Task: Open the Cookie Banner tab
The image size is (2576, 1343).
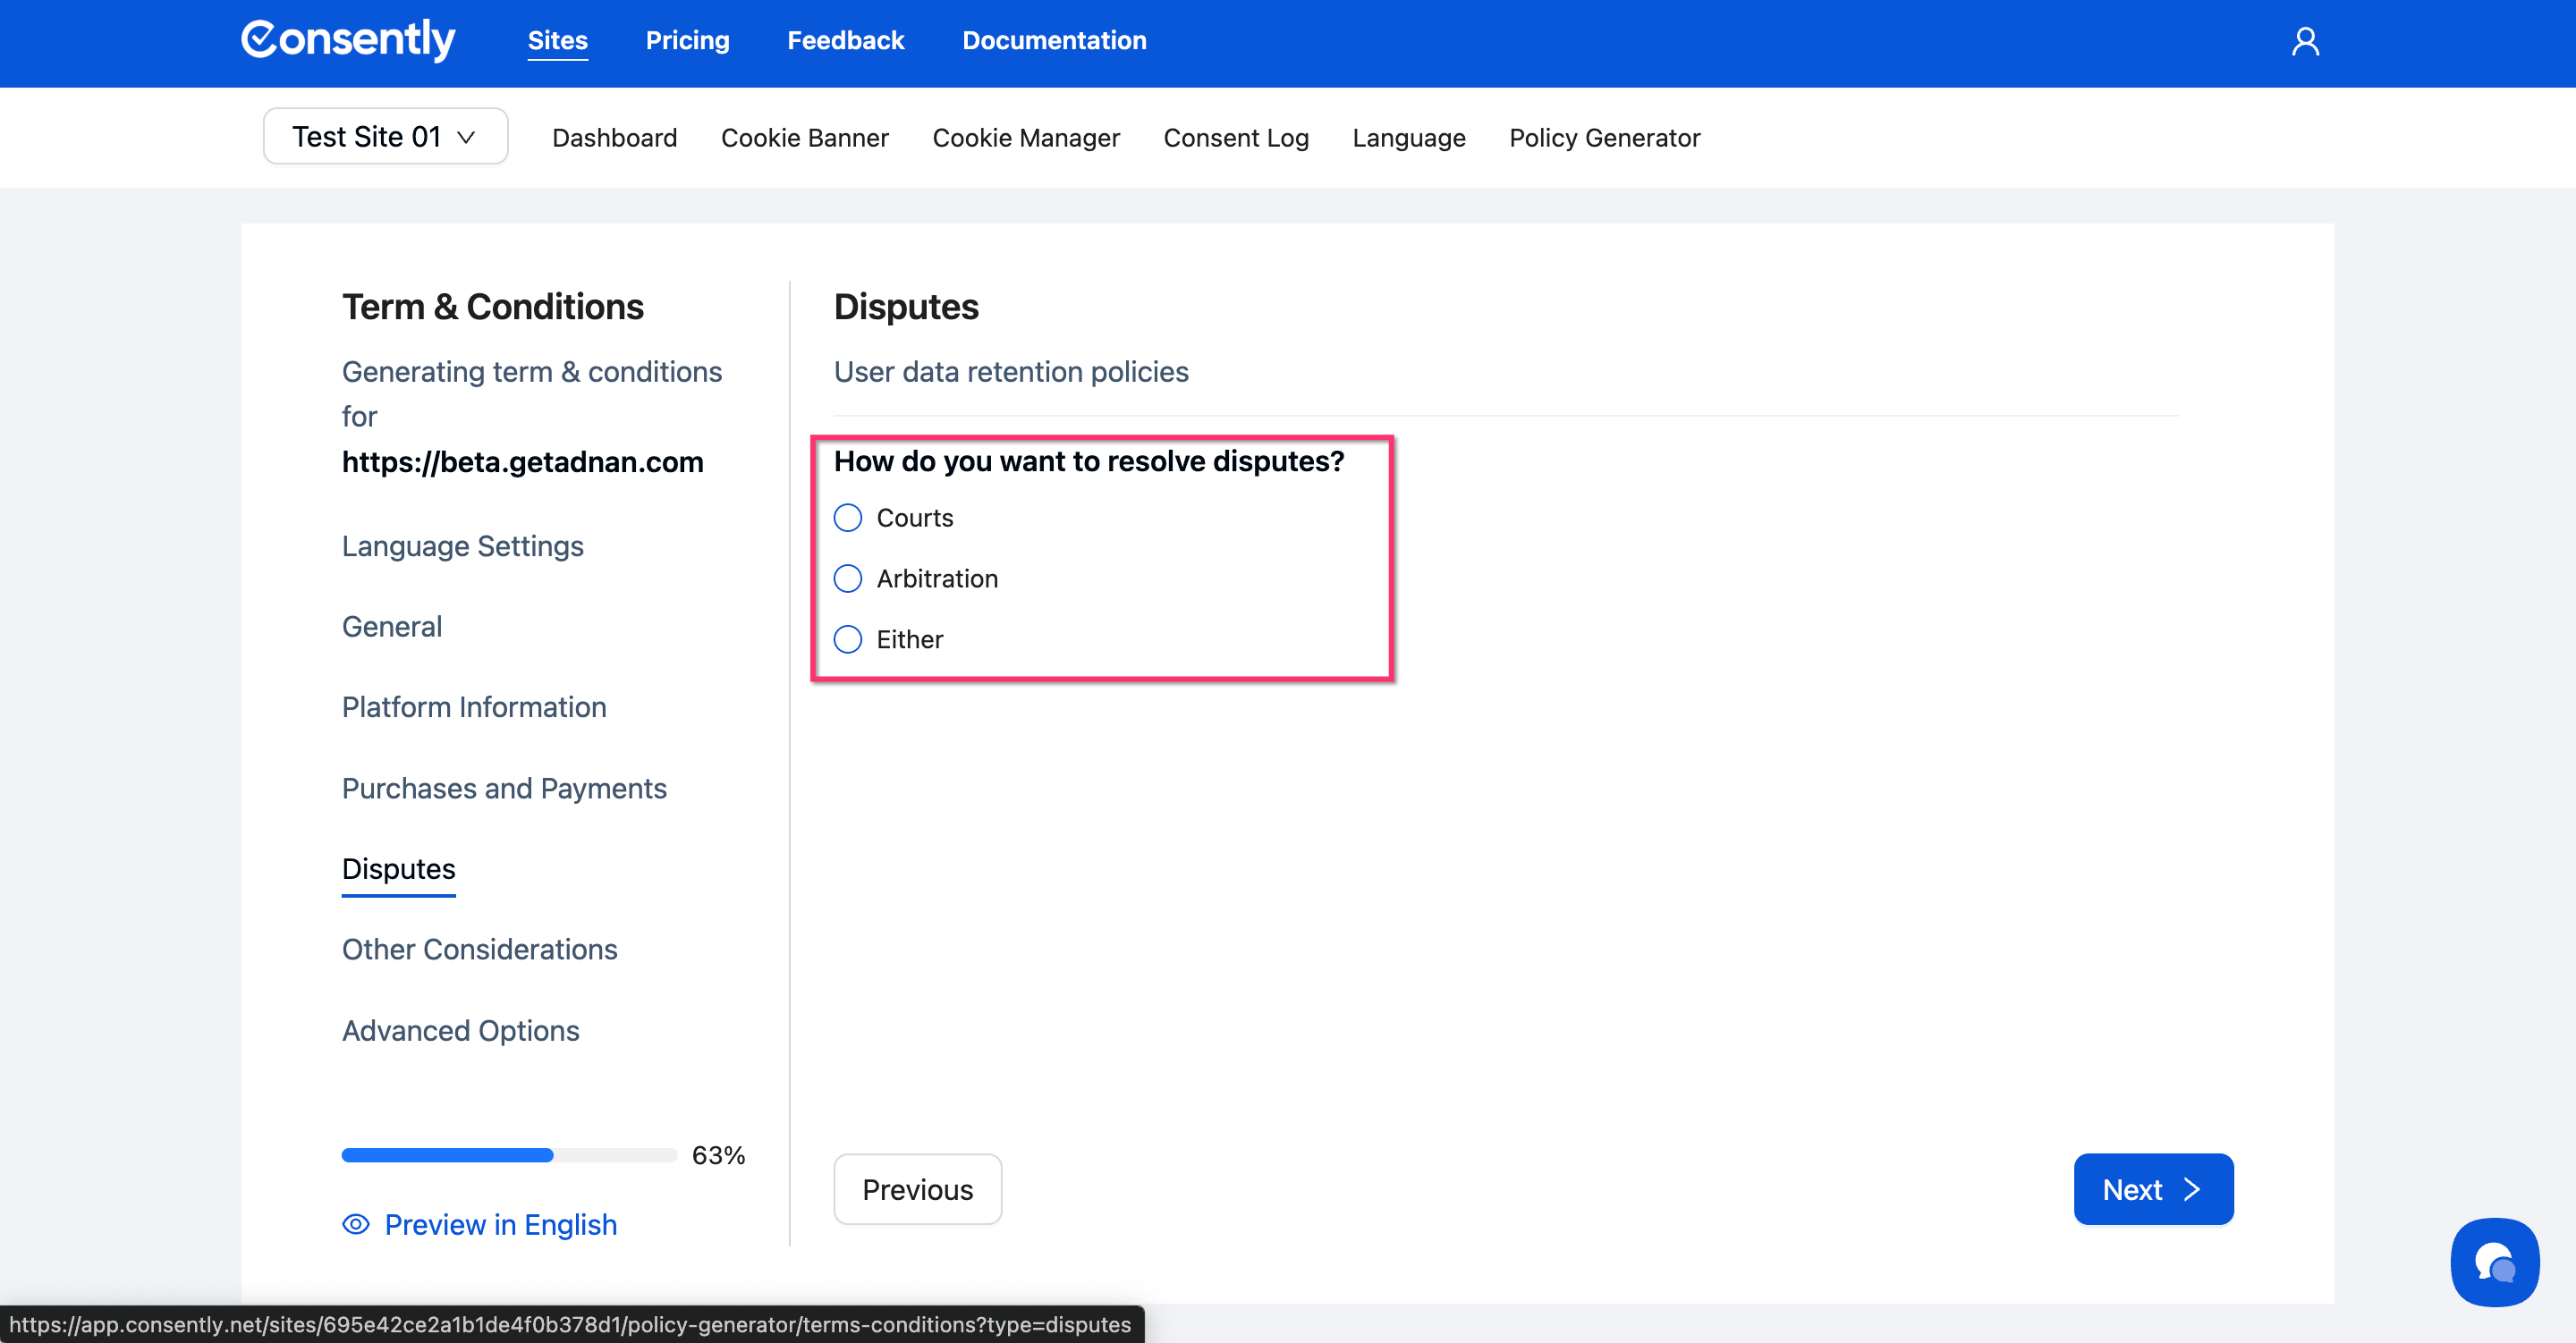Action: [804, 138]
